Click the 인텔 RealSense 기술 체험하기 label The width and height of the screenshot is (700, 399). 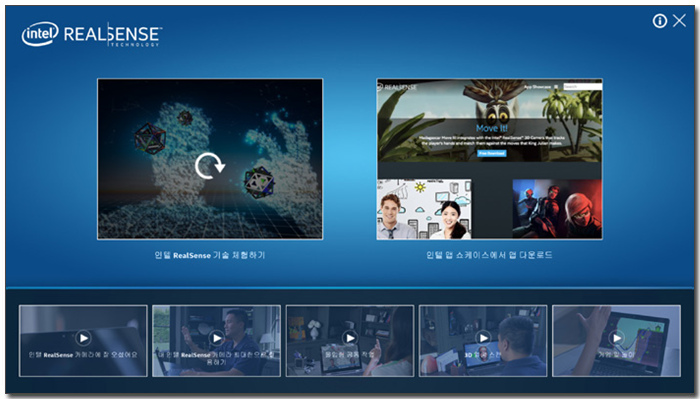click(x=210, y=255)
